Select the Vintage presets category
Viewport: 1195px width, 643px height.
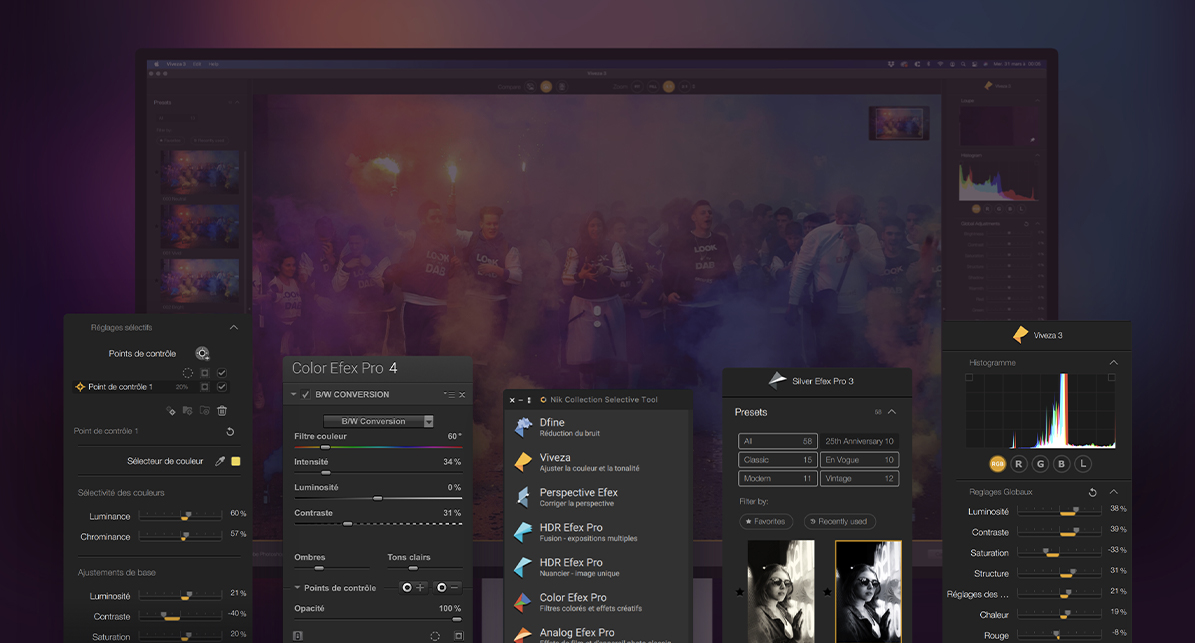tap(858, 479)
